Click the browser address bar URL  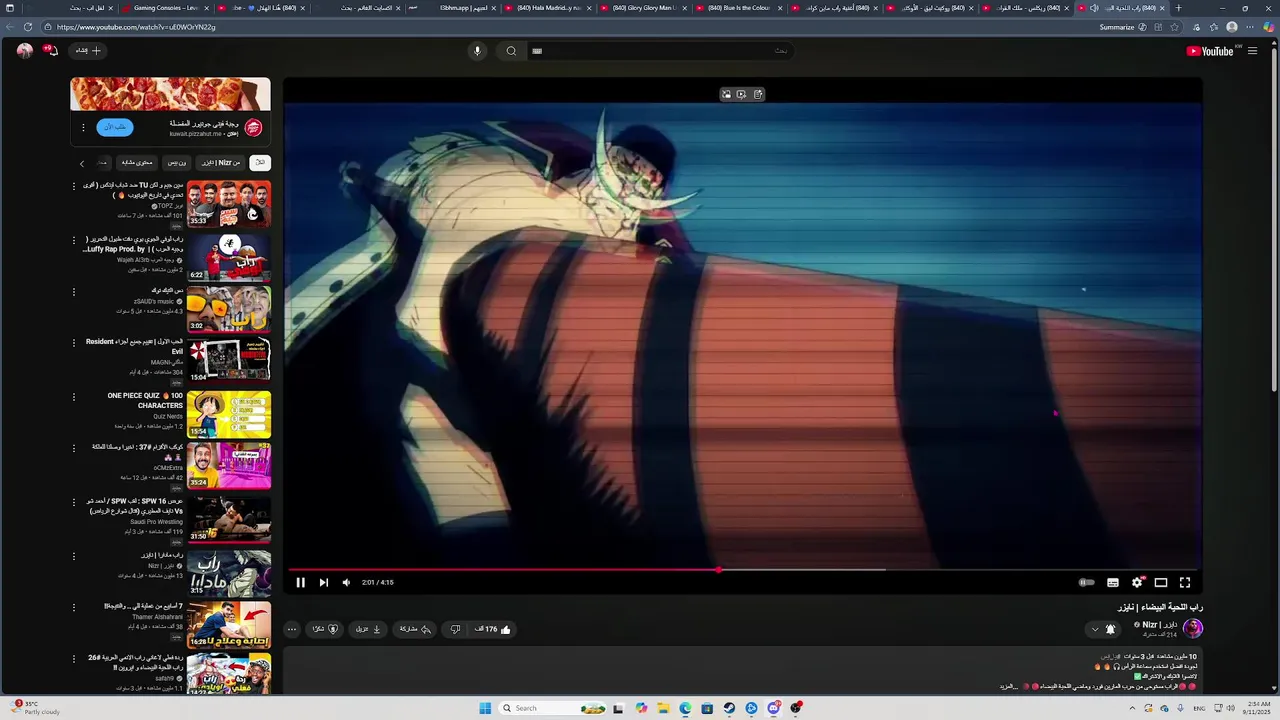point(137,27)
